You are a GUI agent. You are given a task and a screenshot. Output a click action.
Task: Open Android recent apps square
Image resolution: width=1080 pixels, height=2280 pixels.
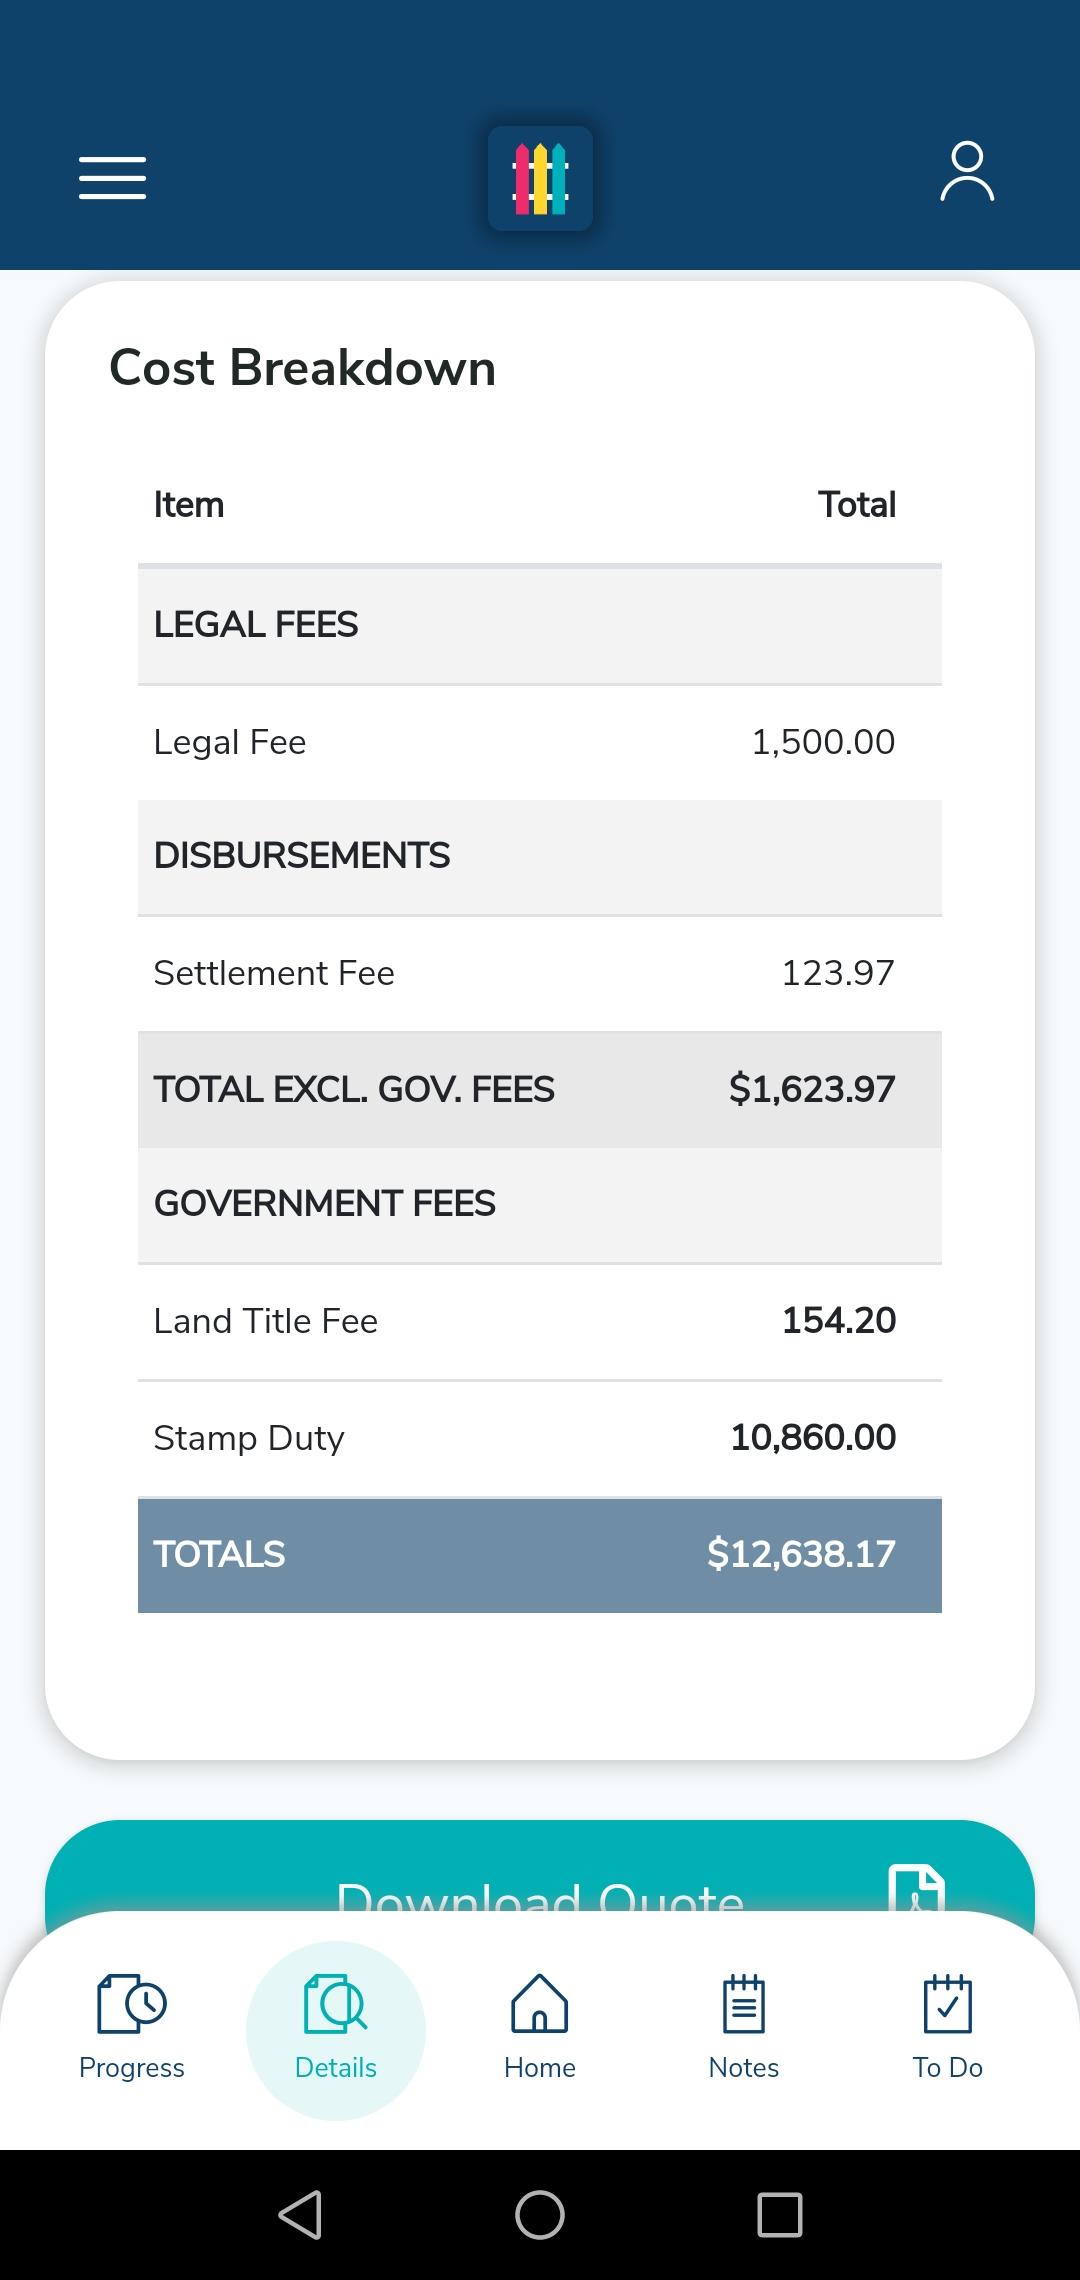coord(780,2214)
